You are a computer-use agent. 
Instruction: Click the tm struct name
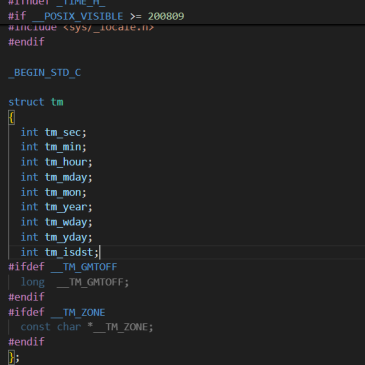point(57,102)
